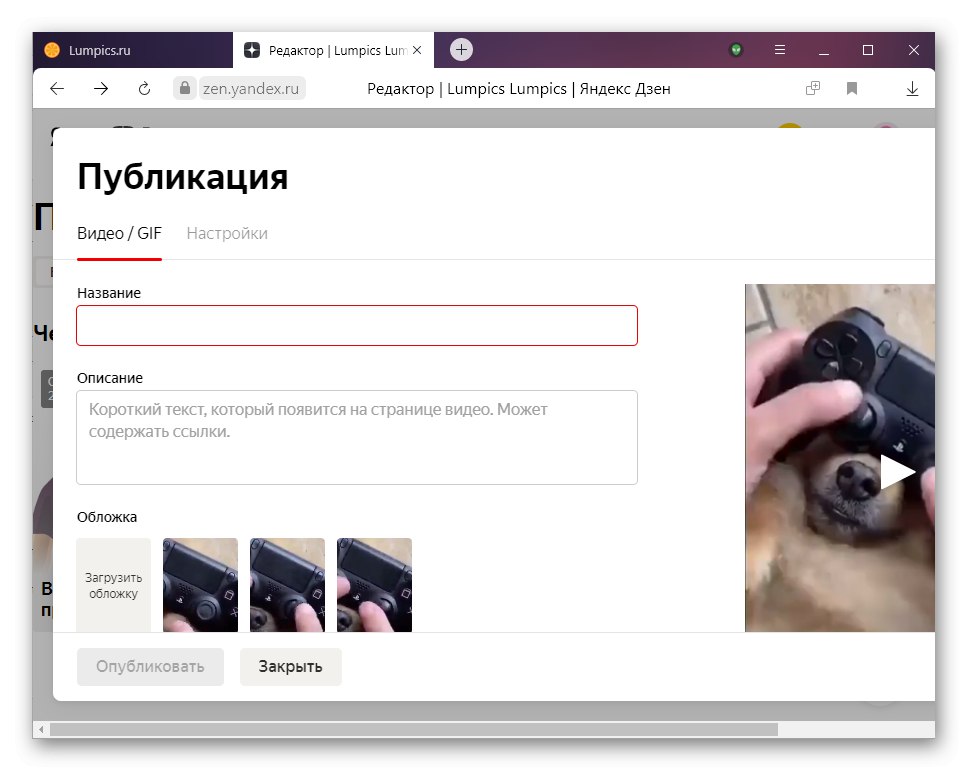
Task: Switch to the Настройки tab
Action: 226,233
